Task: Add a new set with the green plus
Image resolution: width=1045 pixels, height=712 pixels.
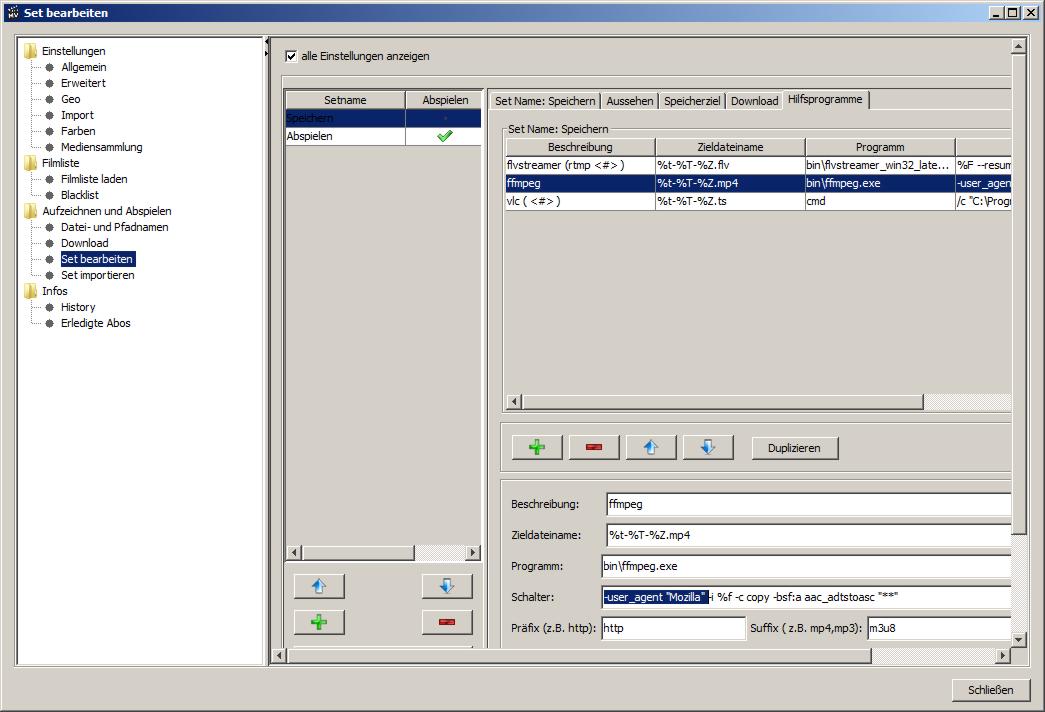Action: tap(319, 622)
